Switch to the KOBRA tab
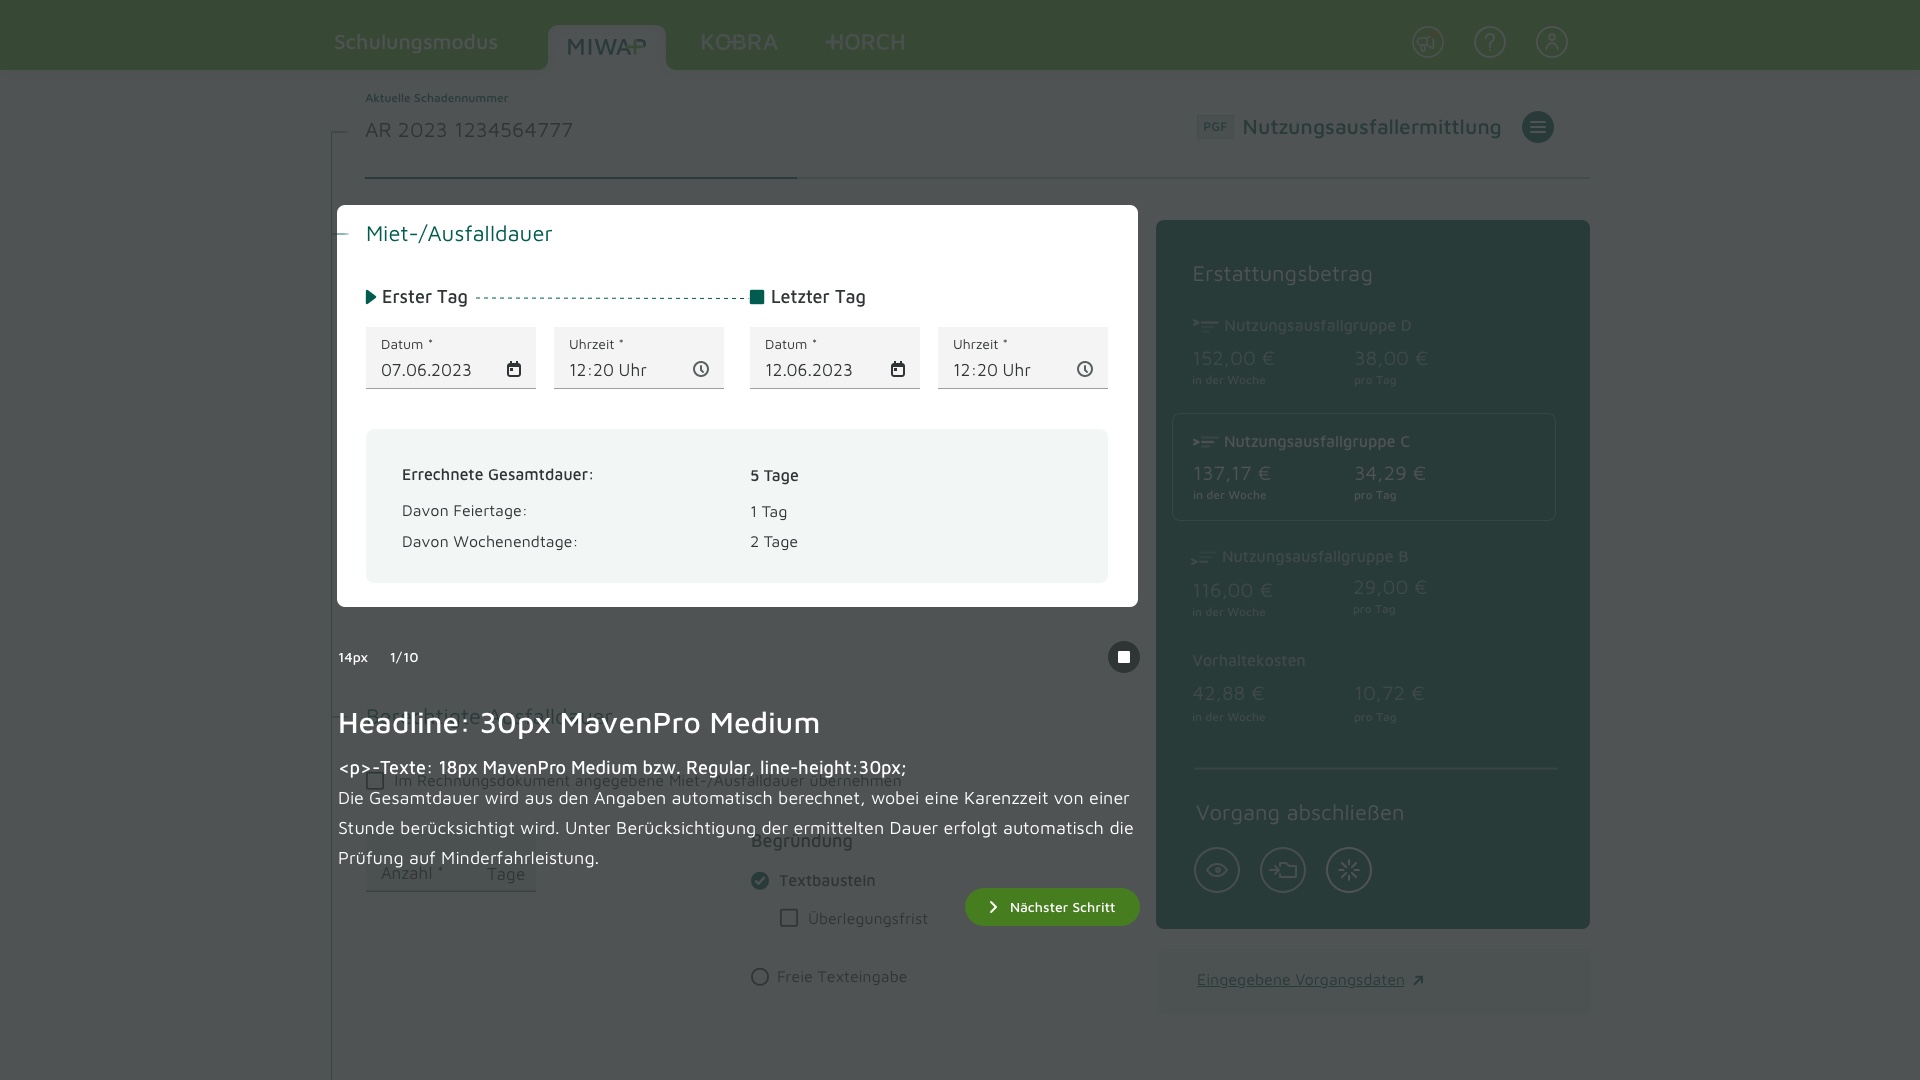 739,43
